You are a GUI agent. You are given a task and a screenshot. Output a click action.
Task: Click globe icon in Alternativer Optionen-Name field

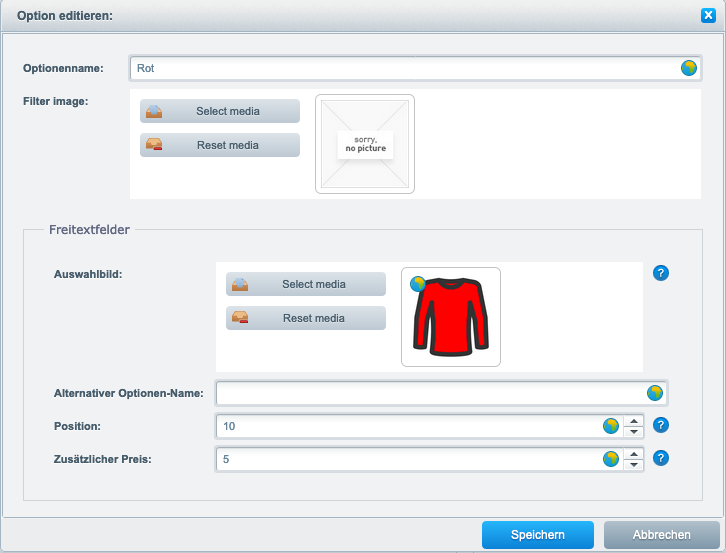(655, 393)
